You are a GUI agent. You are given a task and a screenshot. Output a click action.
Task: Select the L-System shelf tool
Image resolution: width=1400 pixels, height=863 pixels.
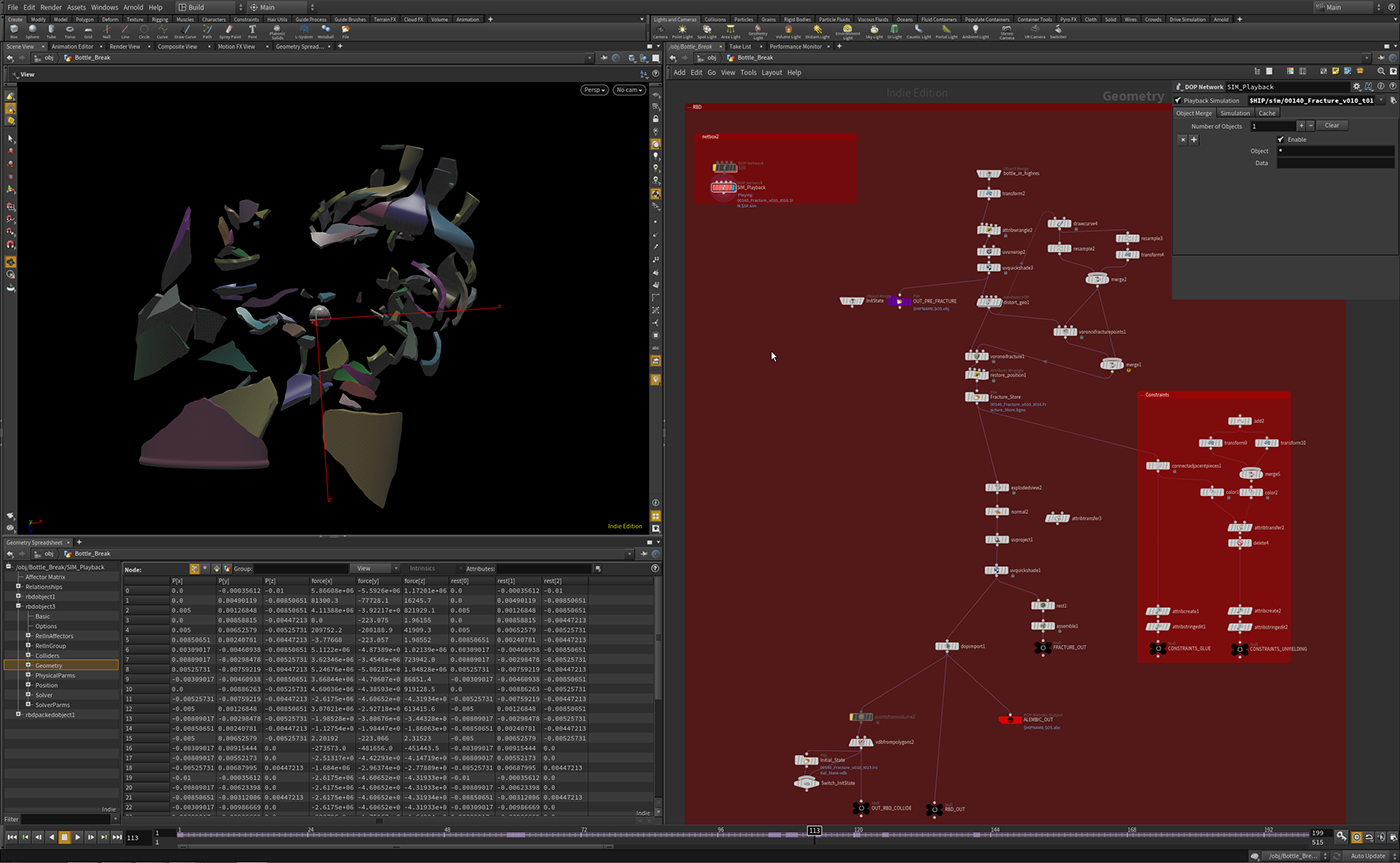[x=302, y=31]
